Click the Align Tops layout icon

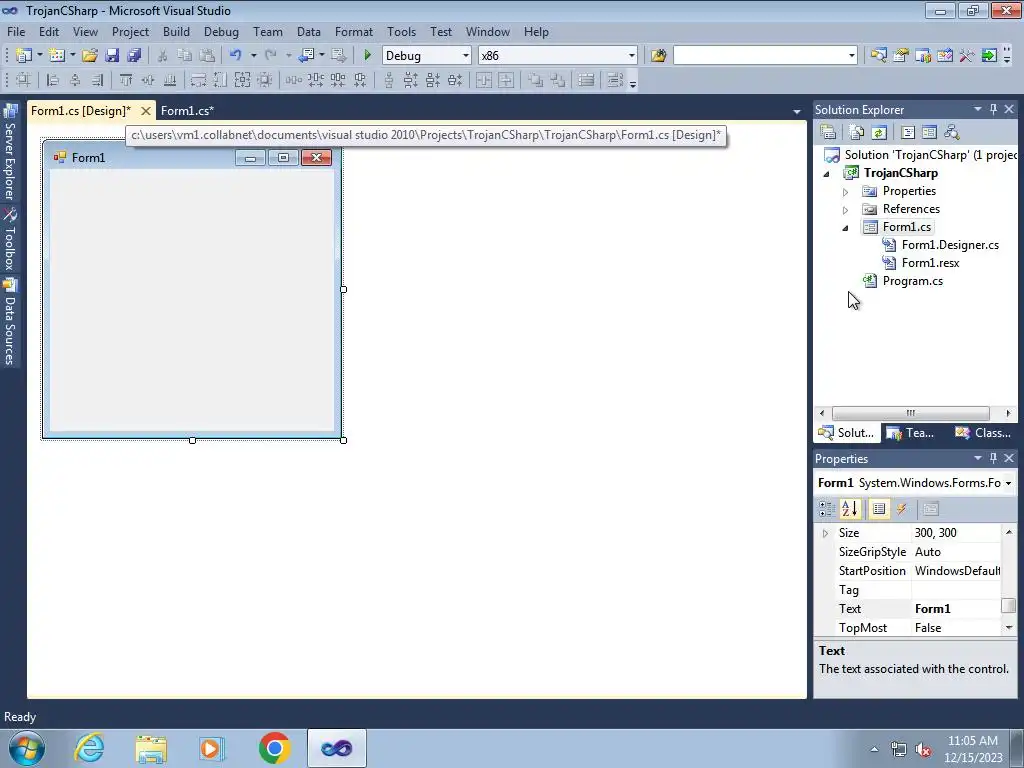(126, 80)
